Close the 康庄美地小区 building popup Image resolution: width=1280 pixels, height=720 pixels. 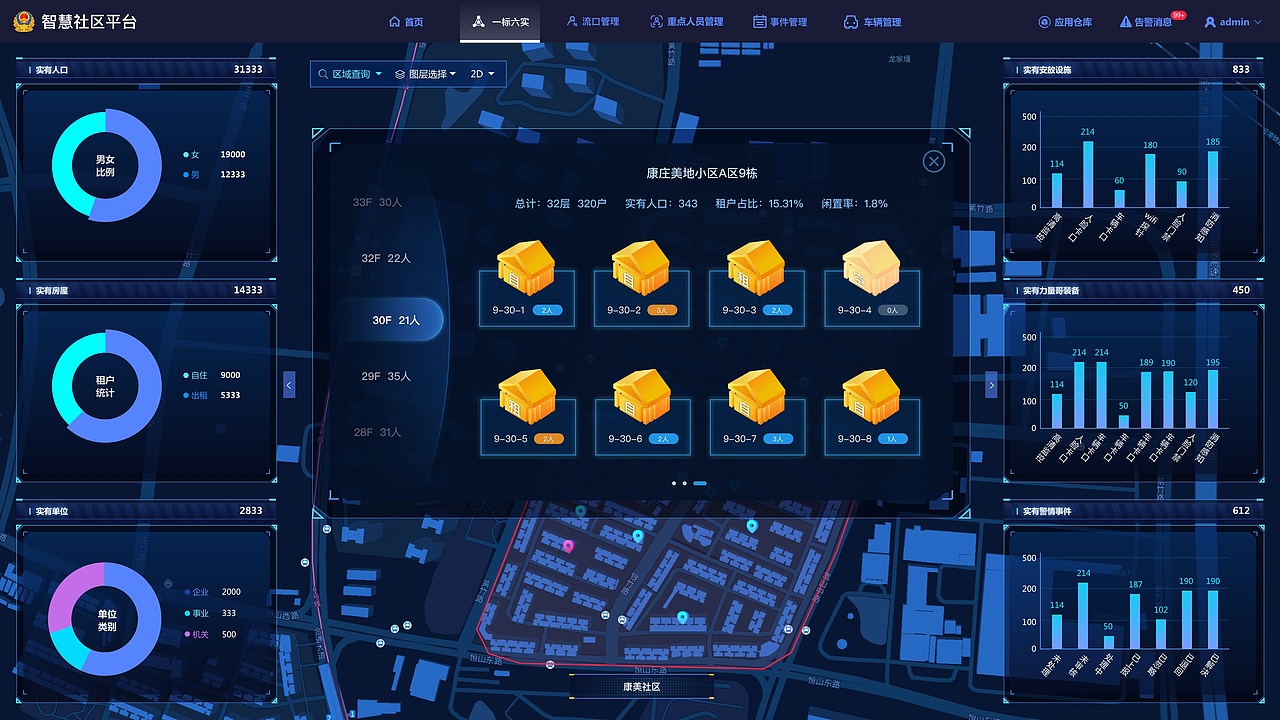[933, 161]
